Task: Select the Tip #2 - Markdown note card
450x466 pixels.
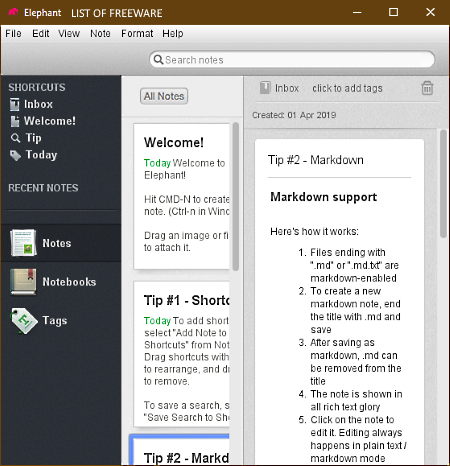Action: tap(180, 450)
